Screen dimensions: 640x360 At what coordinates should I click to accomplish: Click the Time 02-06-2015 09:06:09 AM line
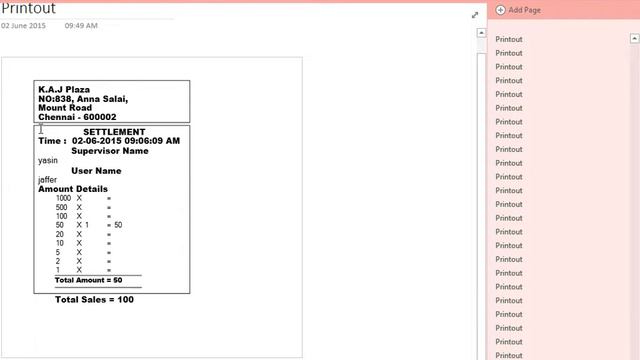109,141
